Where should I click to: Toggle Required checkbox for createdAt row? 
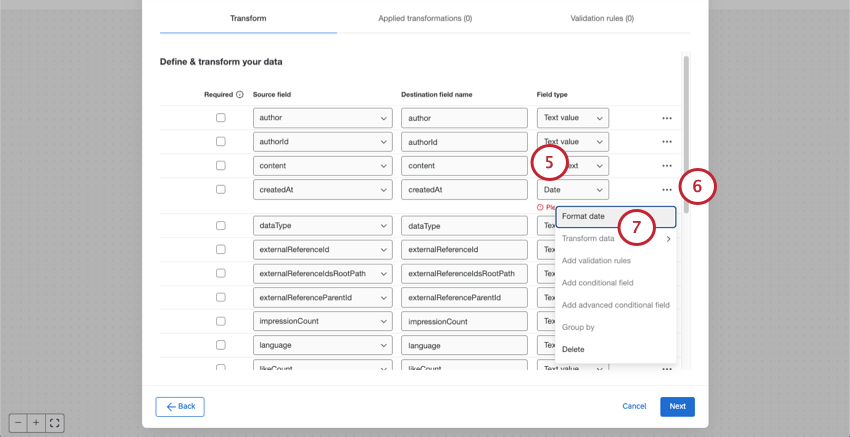coord(221,189)
